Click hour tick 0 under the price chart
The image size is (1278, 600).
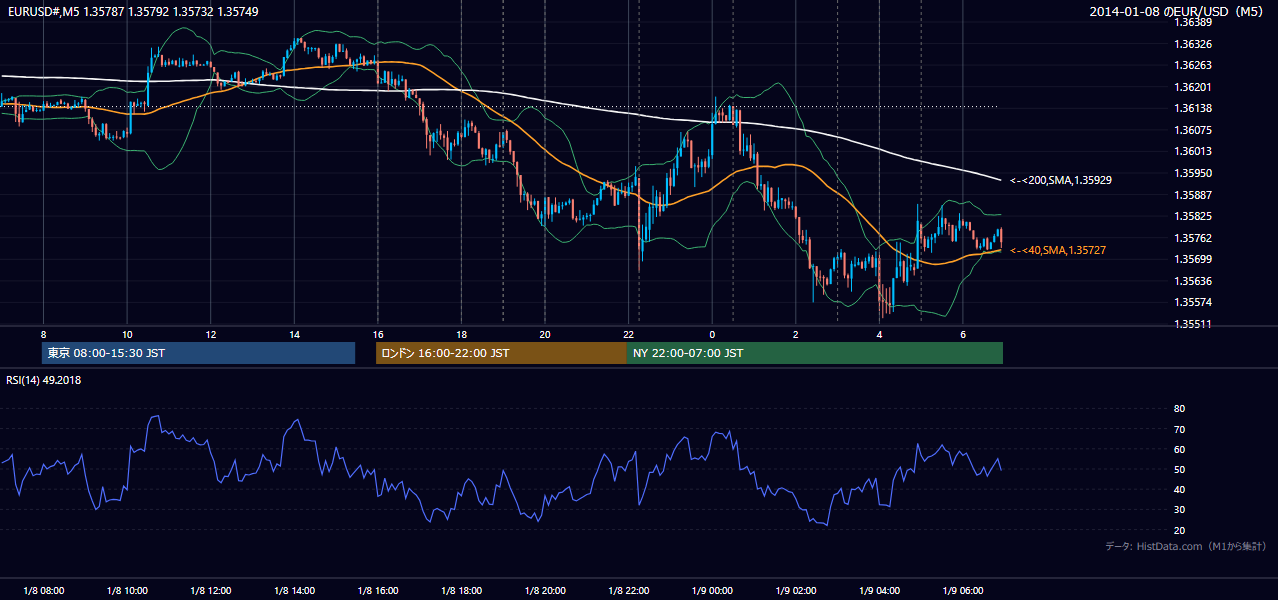712,334
